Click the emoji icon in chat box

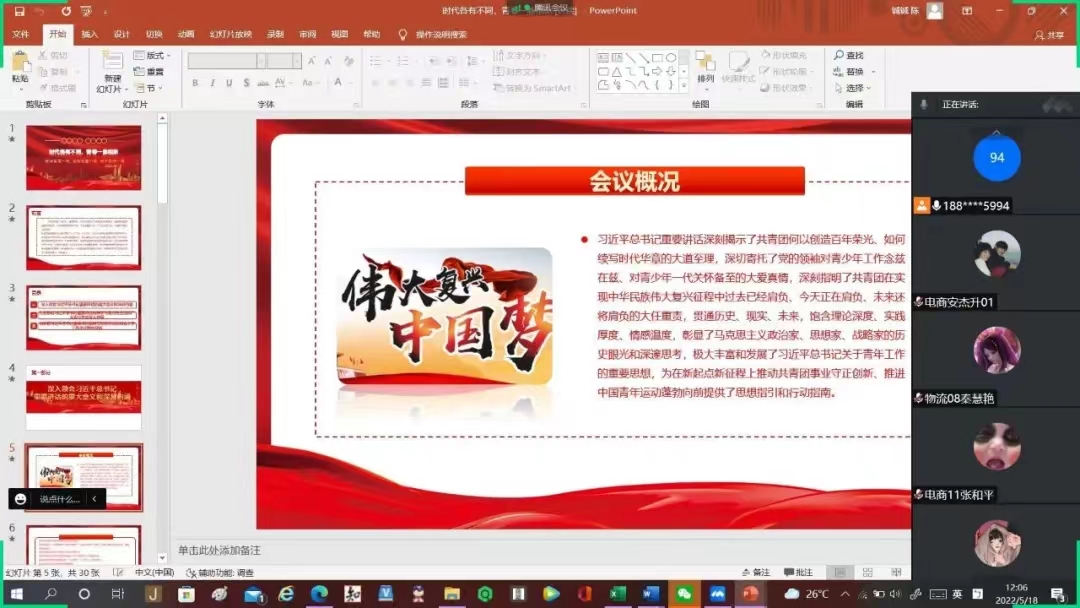tap(21, 499)
